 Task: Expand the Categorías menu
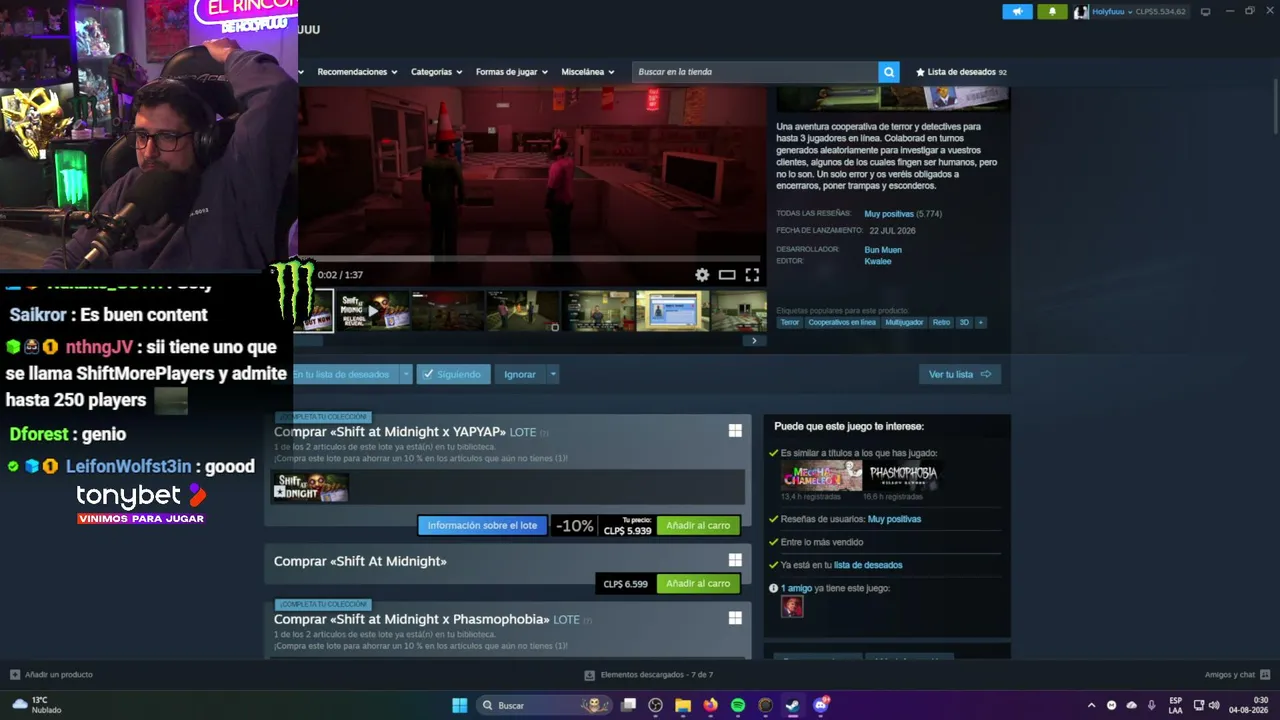click(x=436, y=72)
